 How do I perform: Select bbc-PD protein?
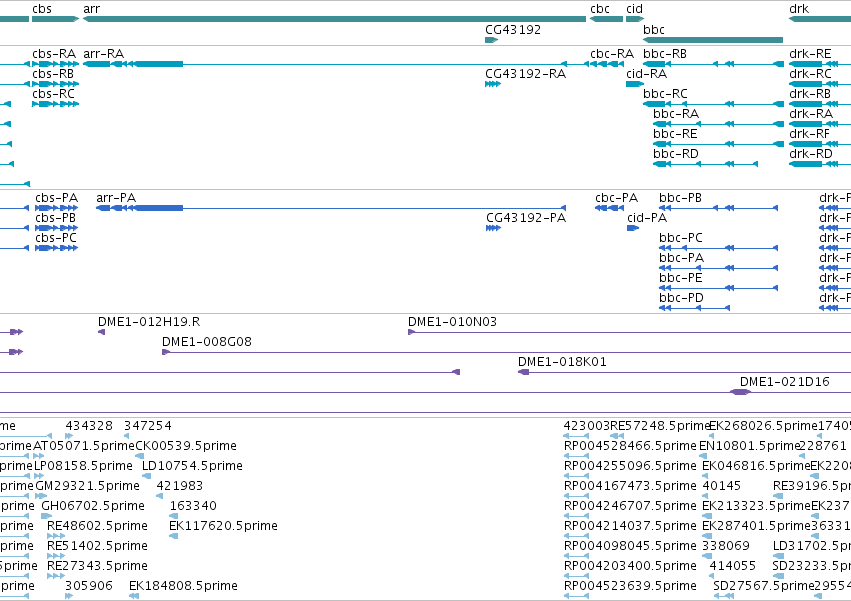click(x=695, y=308)
